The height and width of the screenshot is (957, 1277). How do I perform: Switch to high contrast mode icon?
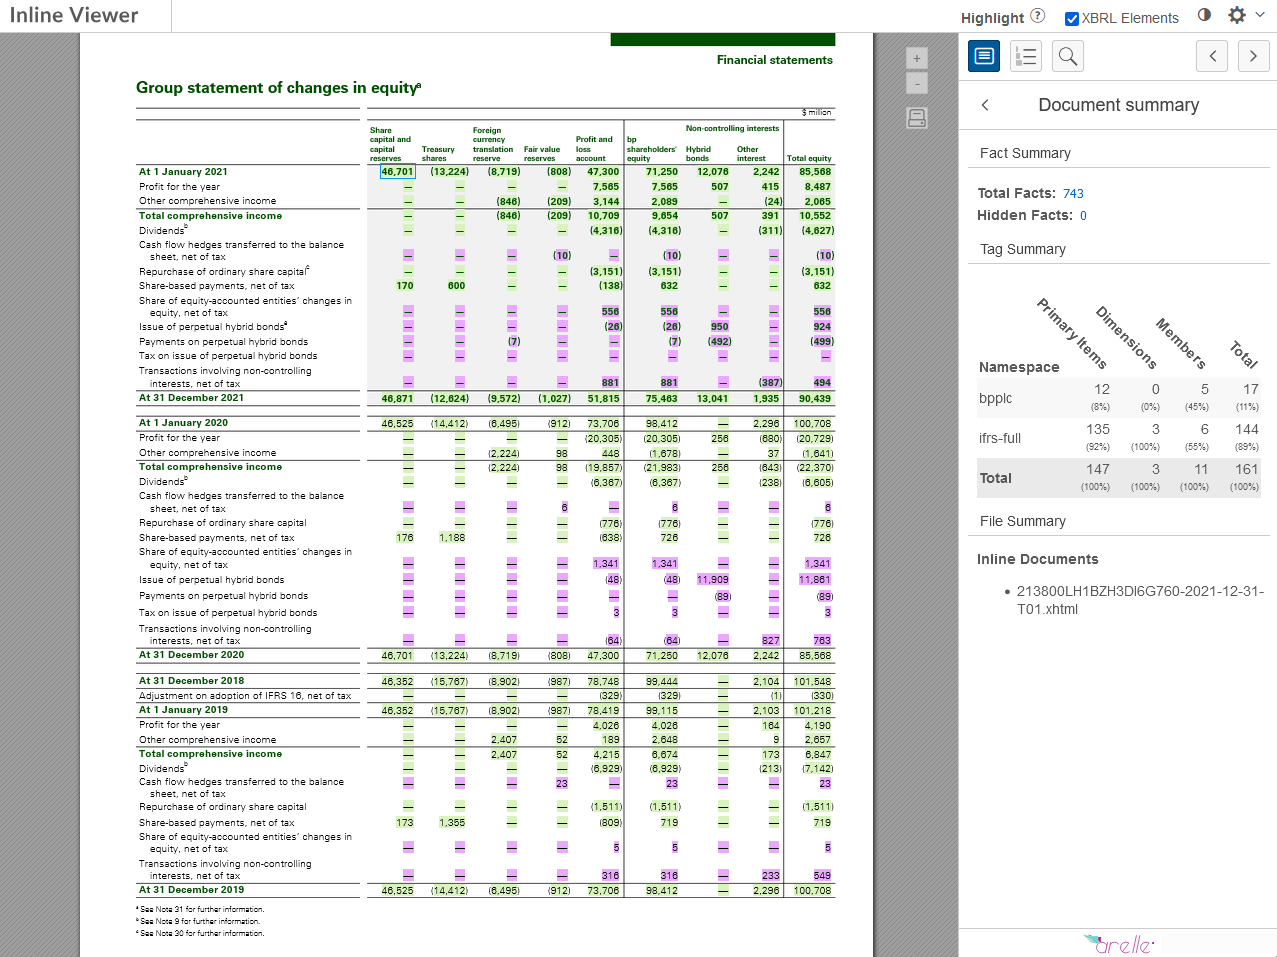click(x=1204, y=15)
